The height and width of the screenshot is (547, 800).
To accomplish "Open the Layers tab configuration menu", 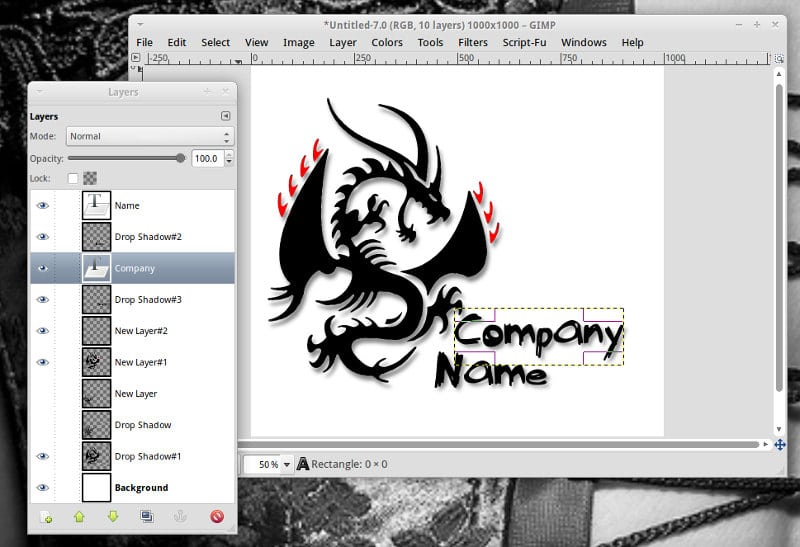I will click(x=226, y=116).
